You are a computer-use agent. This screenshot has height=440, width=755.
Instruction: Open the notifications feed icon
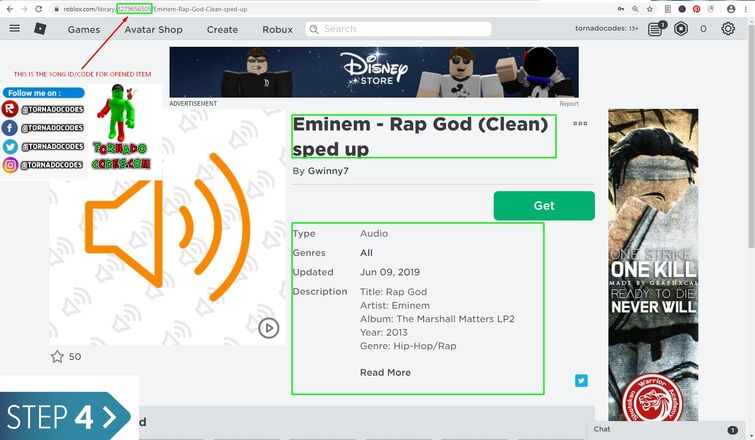point(655,29)
